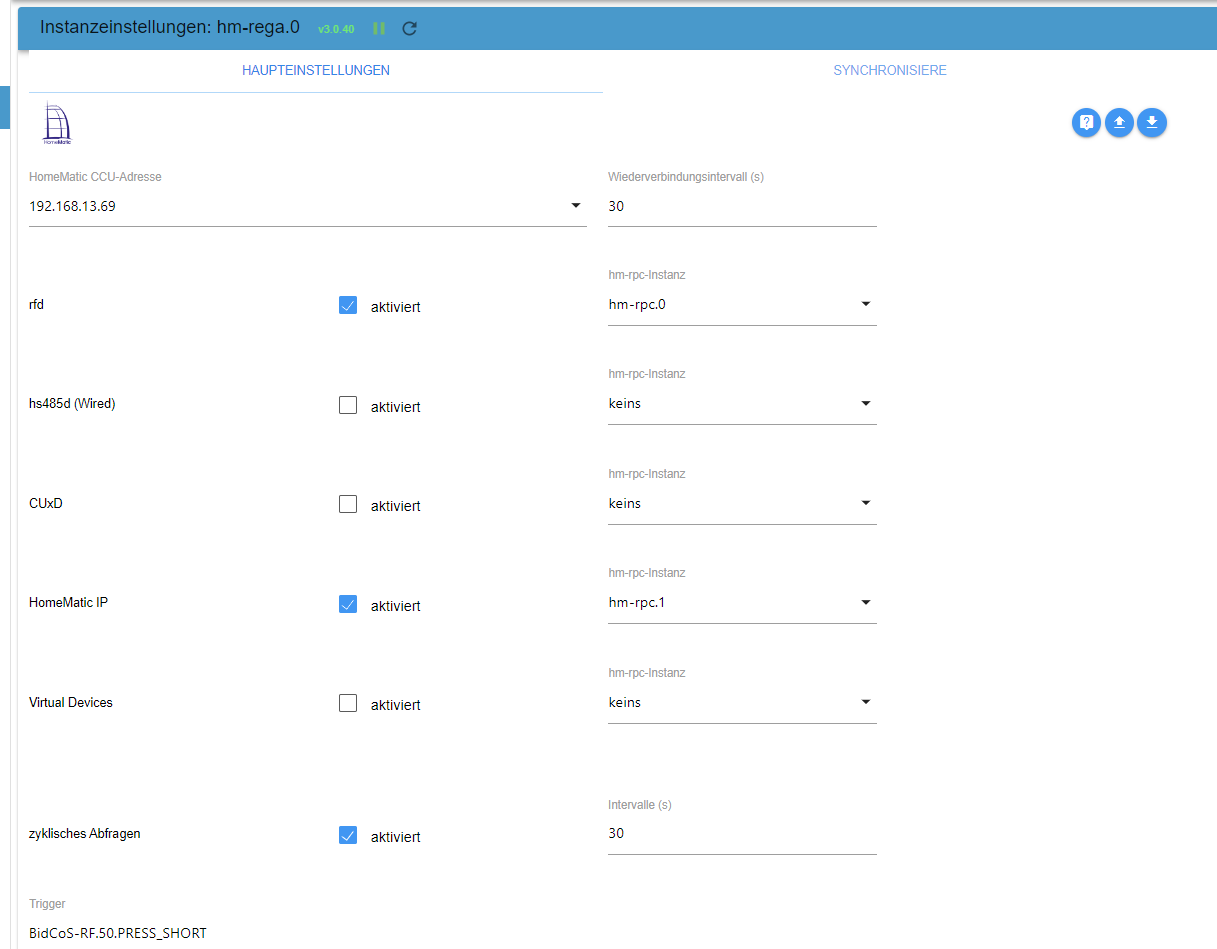Open the rfd hm-rpc.0 instance dropdown
This screenshot has height=949, width=1217.
pyautogui.click(x=742, y=304)
